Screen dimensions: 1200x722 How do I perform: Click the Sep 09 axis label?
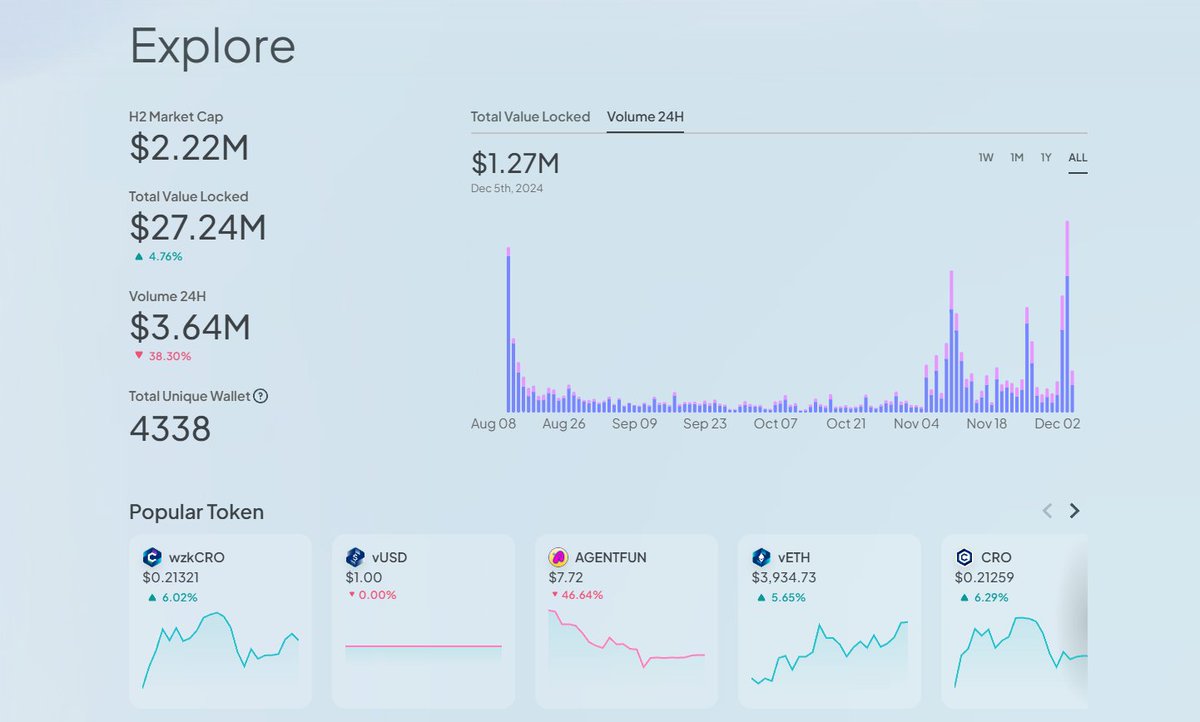[635, 424]
